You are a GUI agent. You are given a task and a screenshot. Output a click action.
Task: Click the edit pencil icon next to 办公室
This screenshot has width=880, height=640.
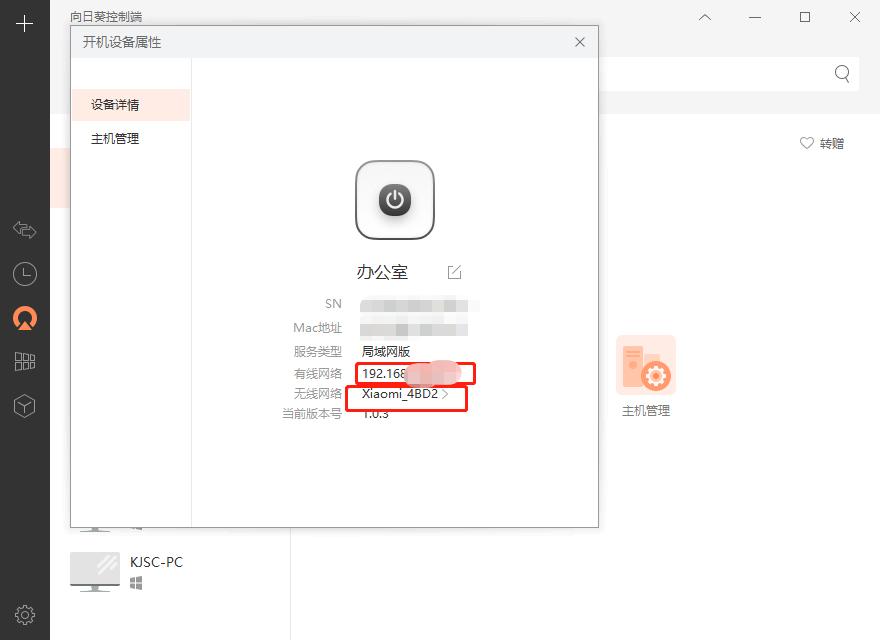coord(455,270)
